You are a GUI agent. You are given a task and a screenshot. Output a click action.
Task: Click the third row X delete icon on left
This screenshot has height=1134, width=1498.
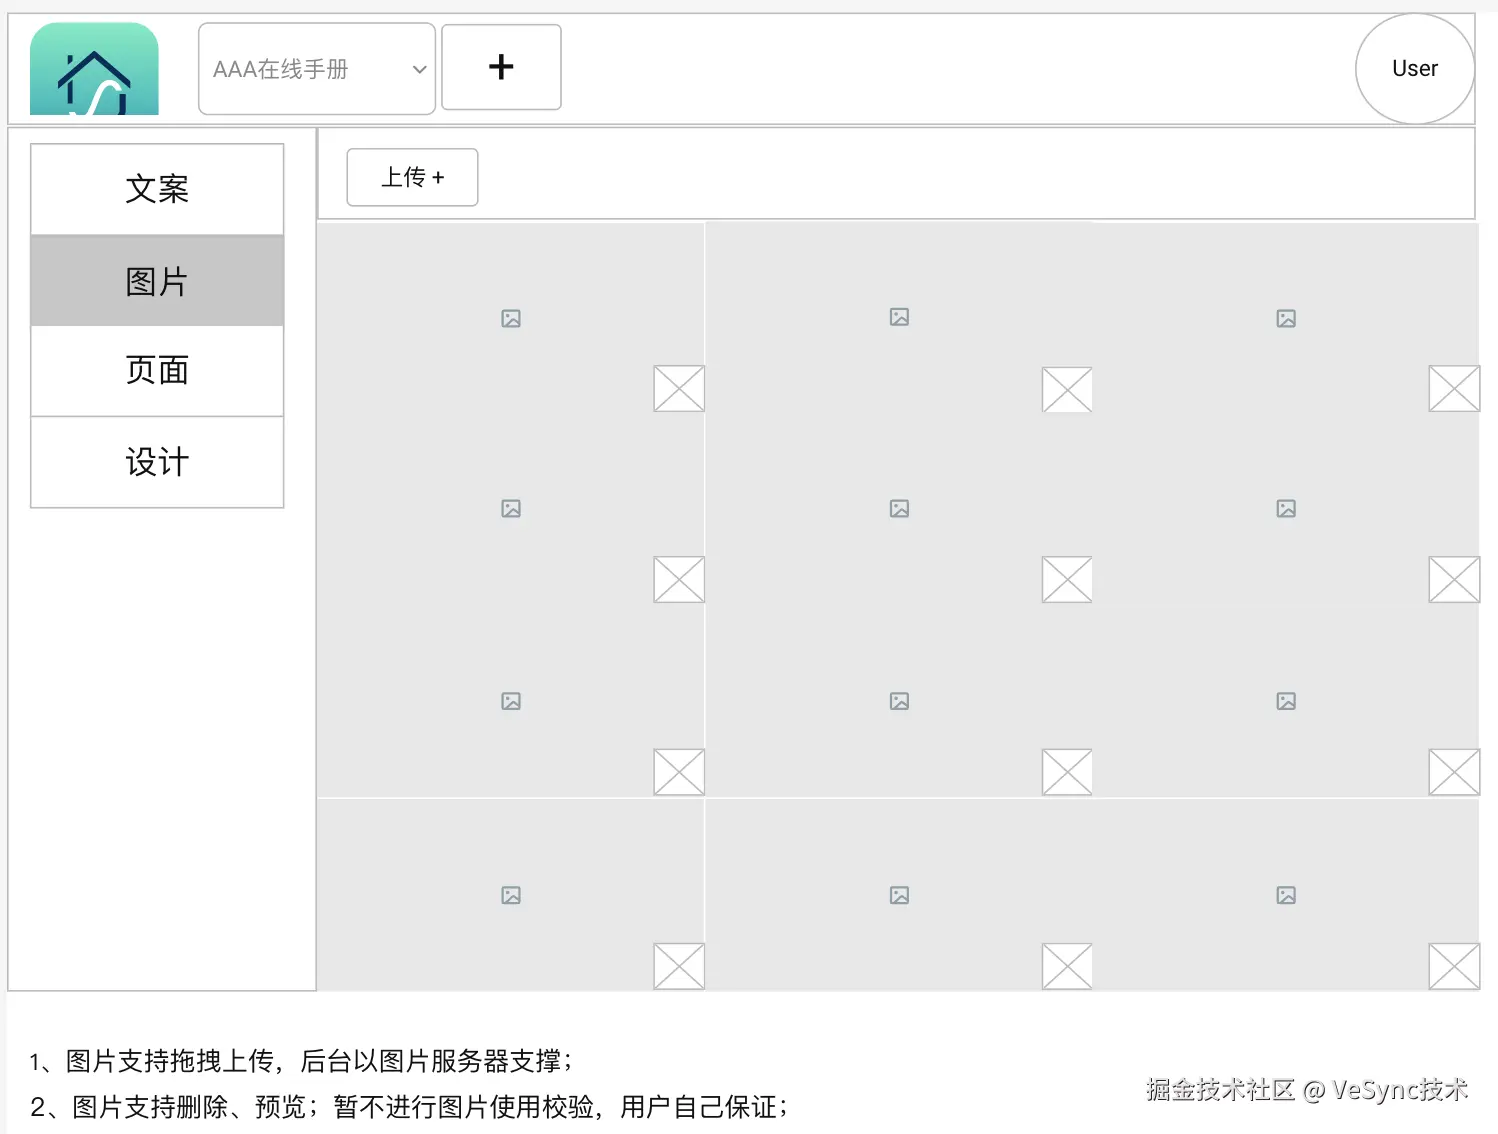click(x=678, y=771)
